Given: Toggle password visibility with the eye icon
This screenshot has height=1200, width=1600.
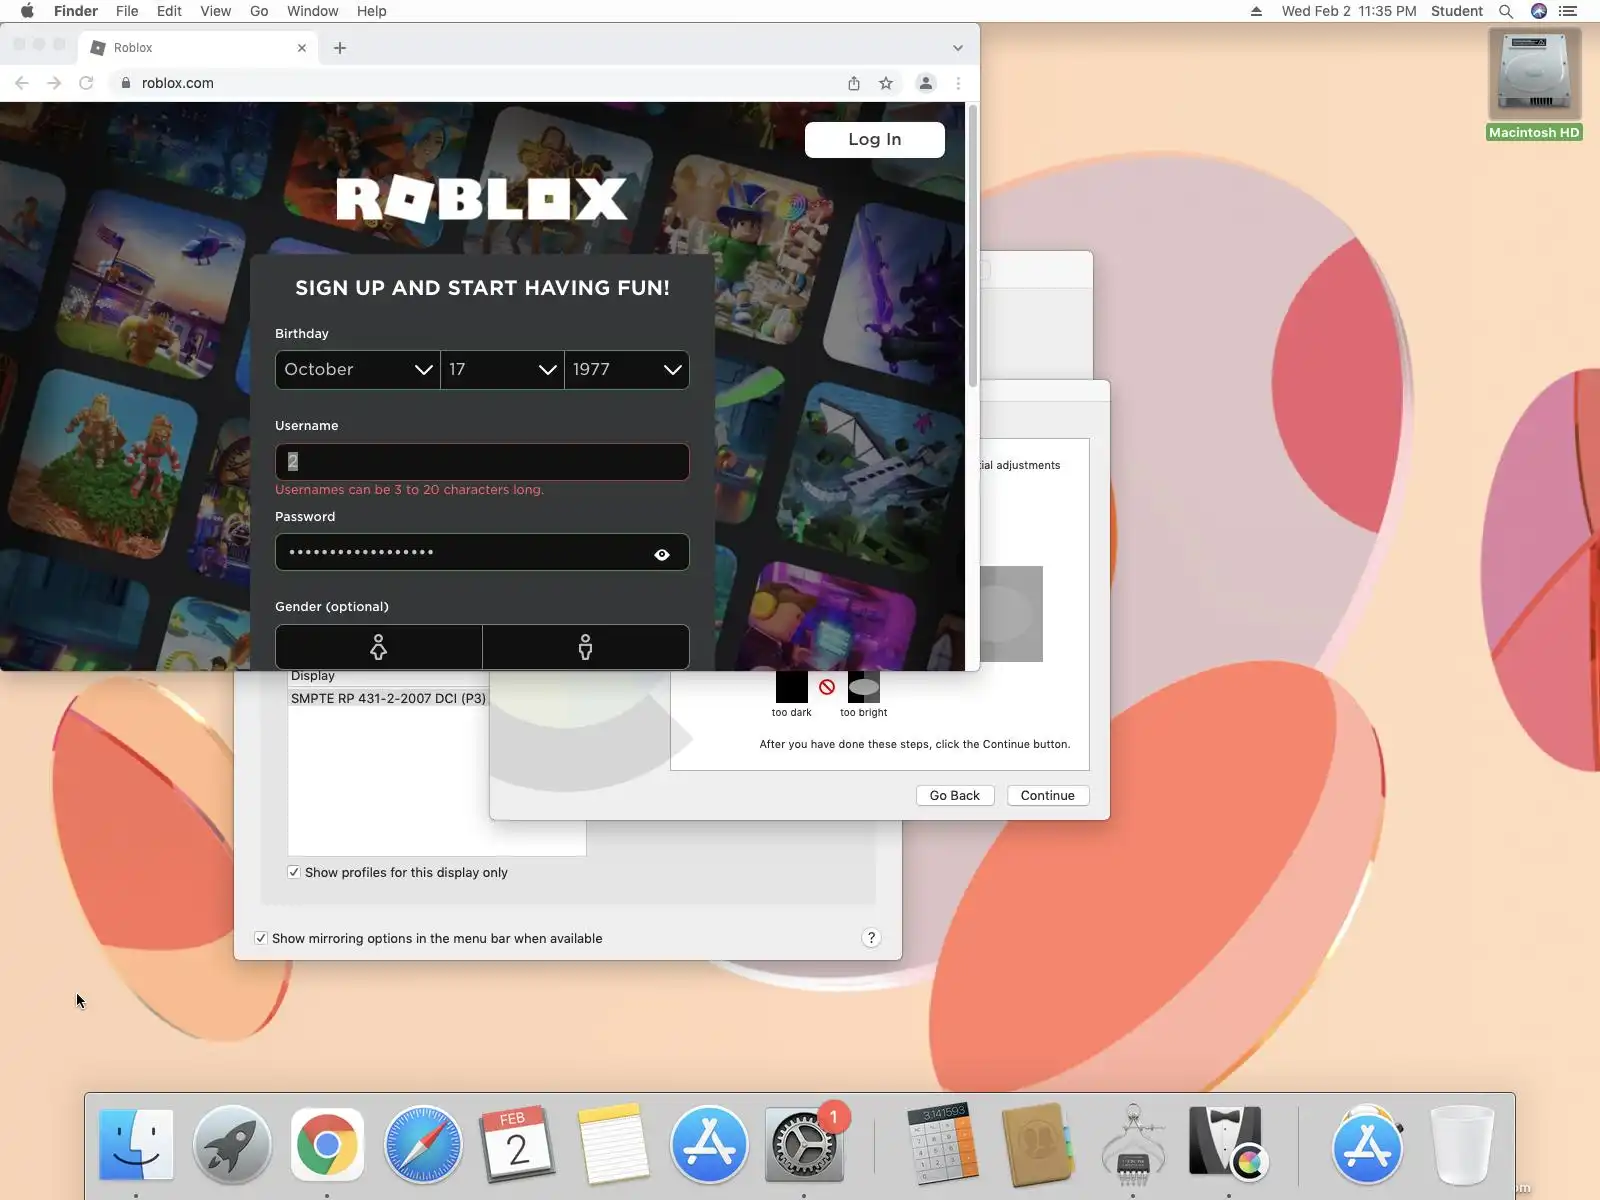Looking at the screenshot, I should point(662,554).
